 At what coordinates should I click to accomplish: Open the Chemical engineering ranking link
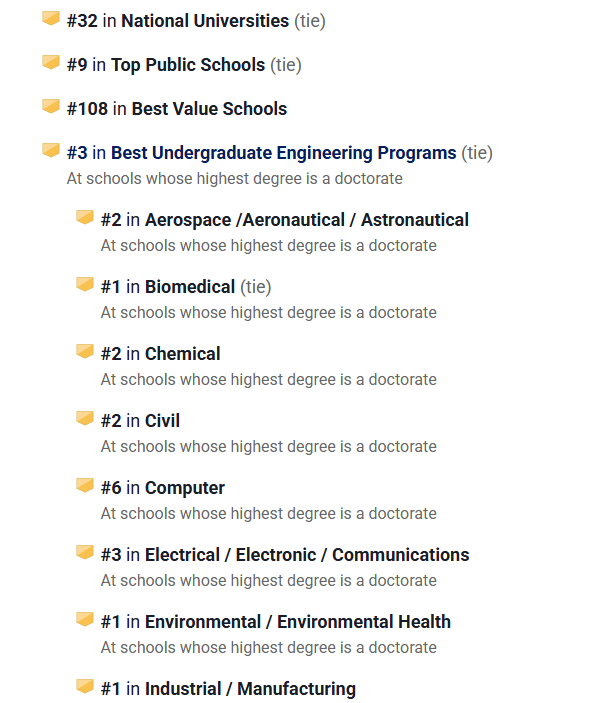click(182, 354)
